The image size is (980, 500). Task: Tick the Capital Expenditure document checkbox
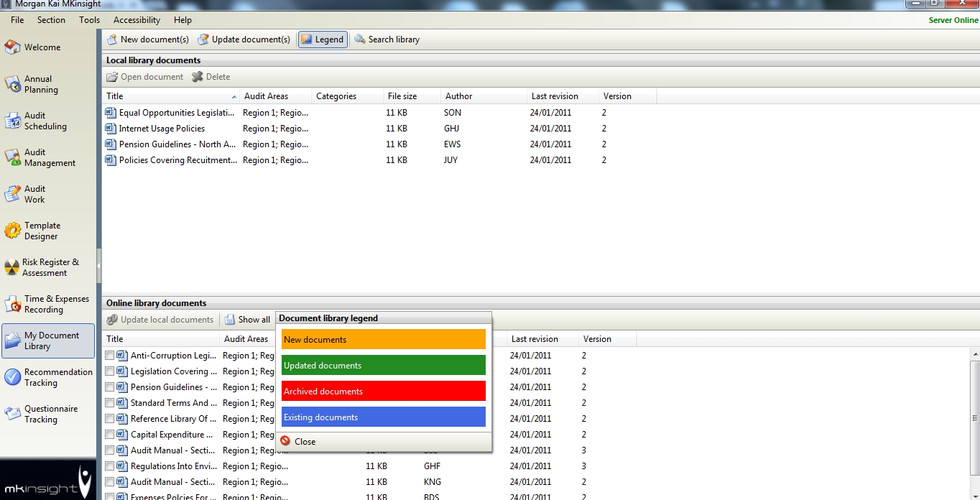109,434
